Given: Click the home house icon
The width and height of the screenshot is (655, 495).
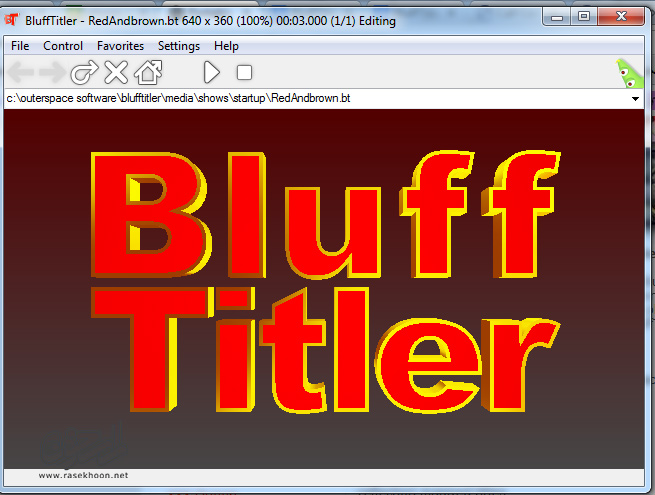Looking at the screenshot, I should click(x=148, y=72).
